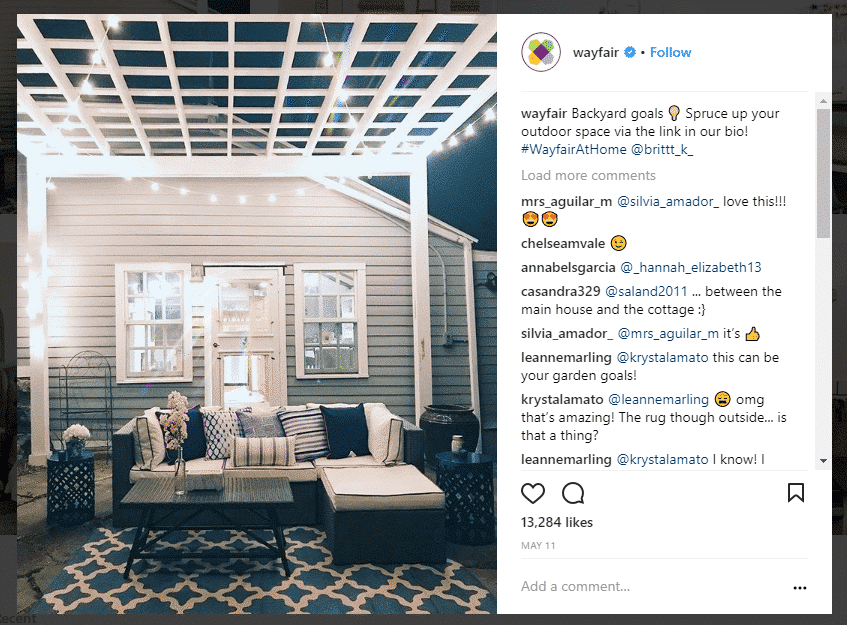Open the wayfair username in the header
This screenshot has height=625, width=847.
click(596, 52)
